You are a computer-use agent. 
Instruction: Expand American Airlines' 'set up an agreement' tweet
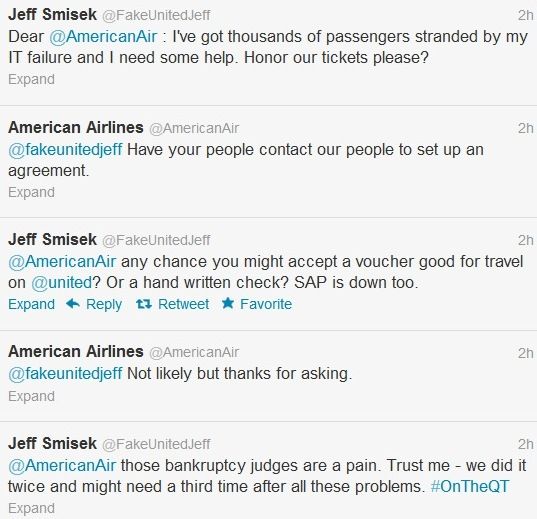coord(32,192)
